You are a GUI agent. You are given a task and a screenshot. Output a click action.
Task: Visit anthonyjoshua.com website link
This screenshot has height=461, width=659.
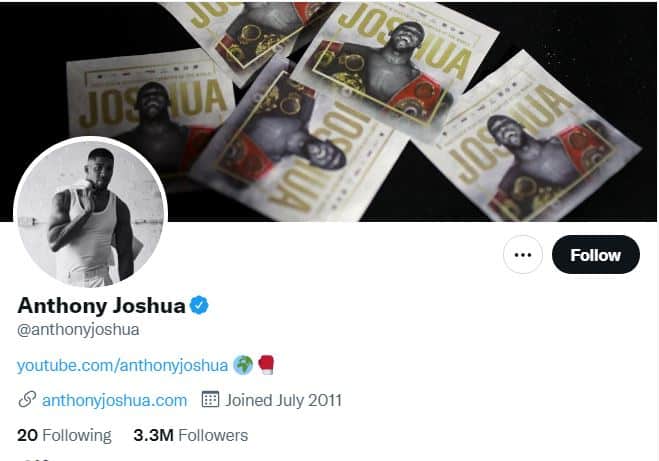[114, 400]
